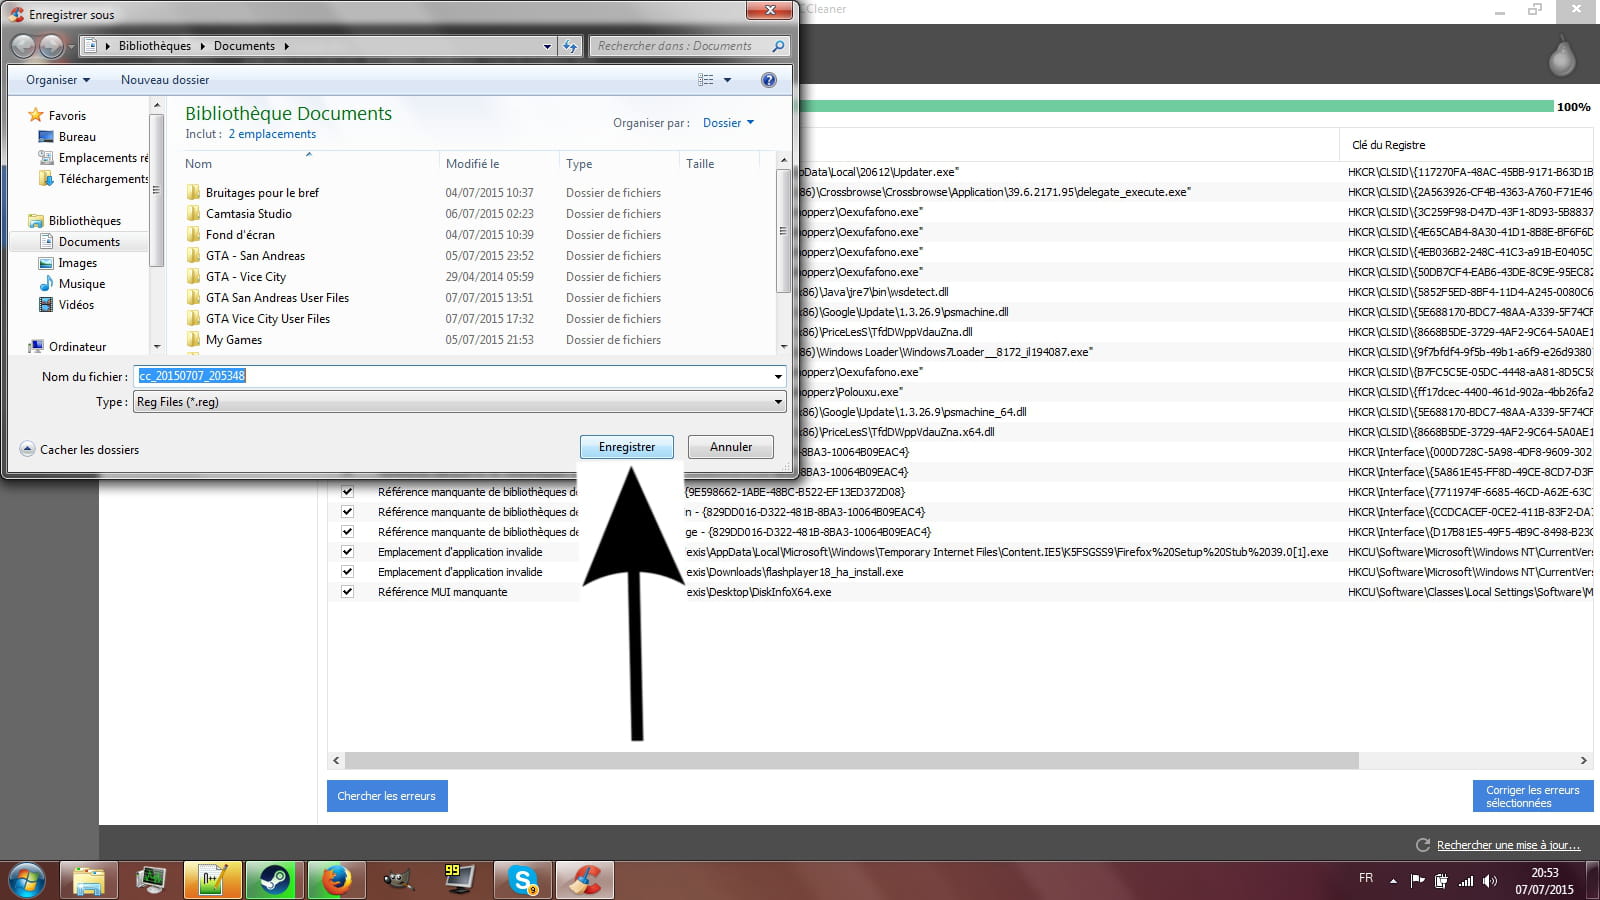Click Nouveau dossier in the toolbar
The height and width of the screenshot is (900, 1600).
(x=165, y=80)
